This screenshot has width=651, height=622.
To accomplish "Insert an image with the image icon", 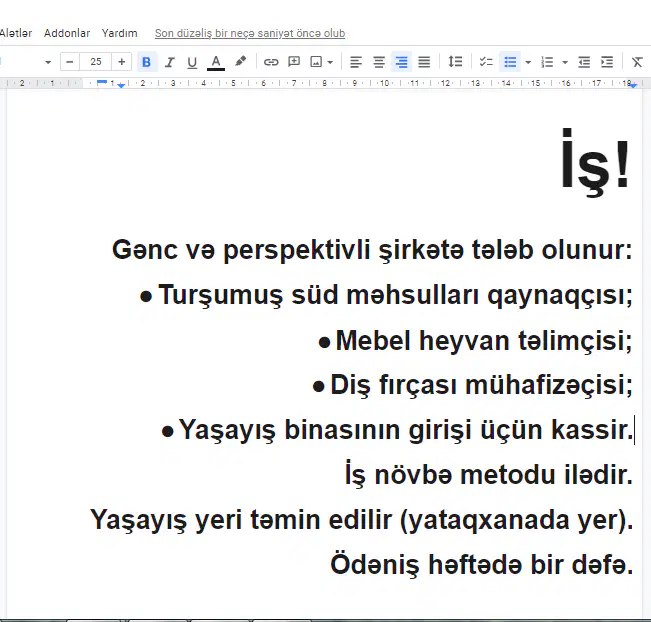I will pos(316,62).
